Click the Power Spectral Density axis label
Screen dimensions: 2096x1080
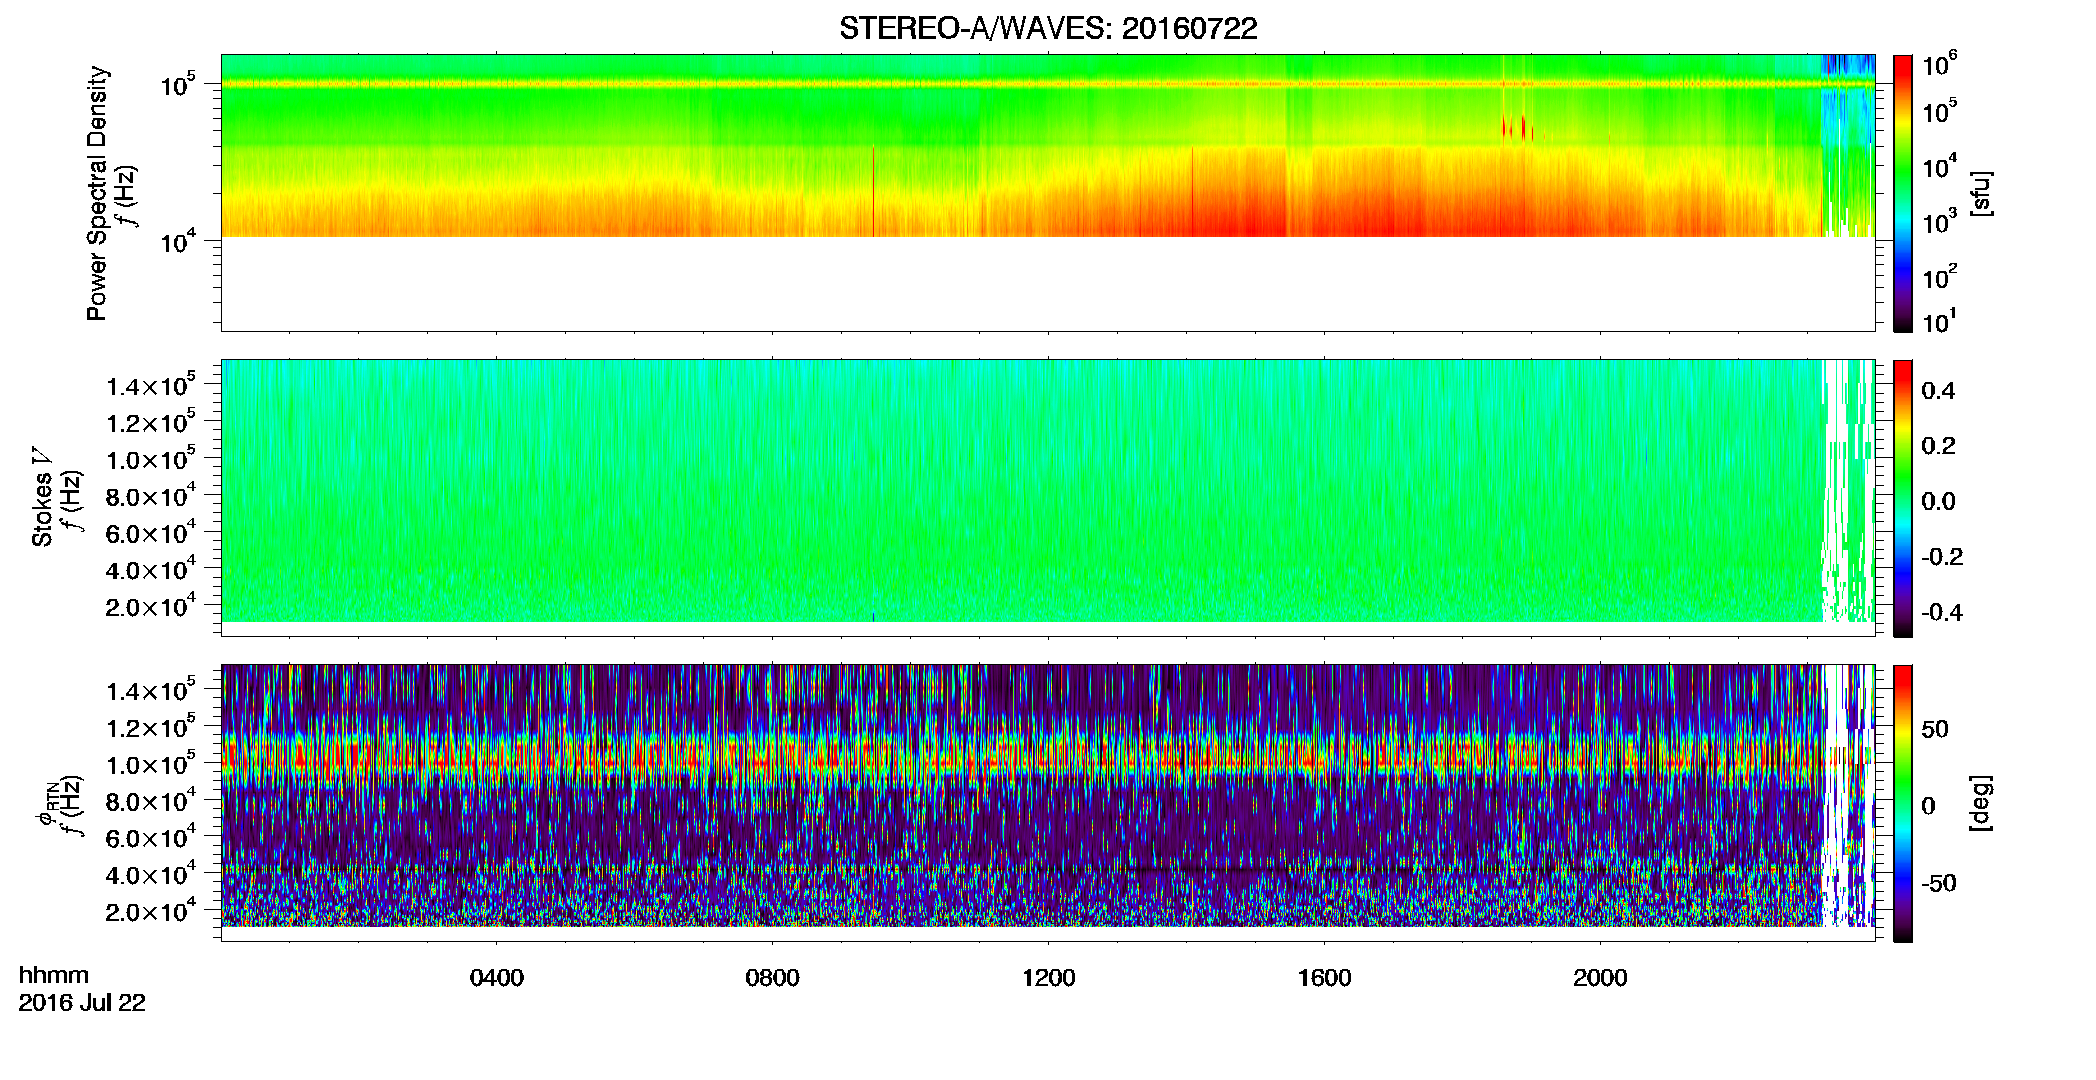[x=97, y=193]
